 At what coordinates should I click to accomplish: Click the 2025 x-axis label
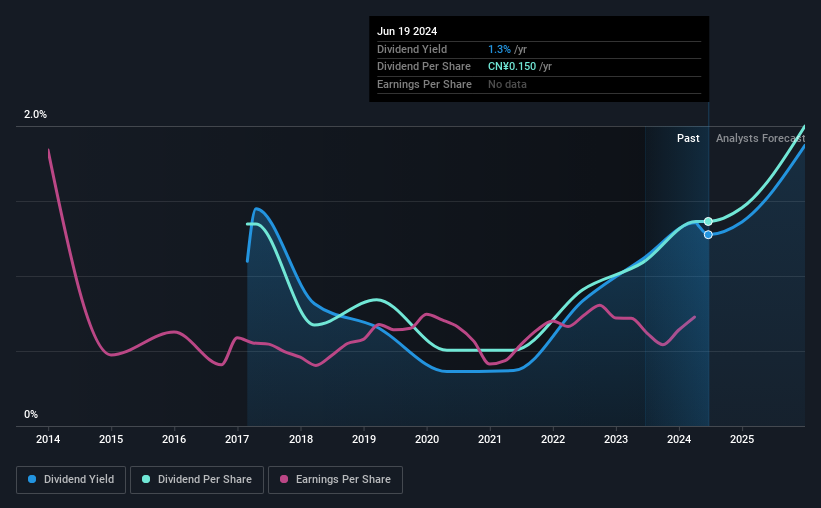pos(742,439)
